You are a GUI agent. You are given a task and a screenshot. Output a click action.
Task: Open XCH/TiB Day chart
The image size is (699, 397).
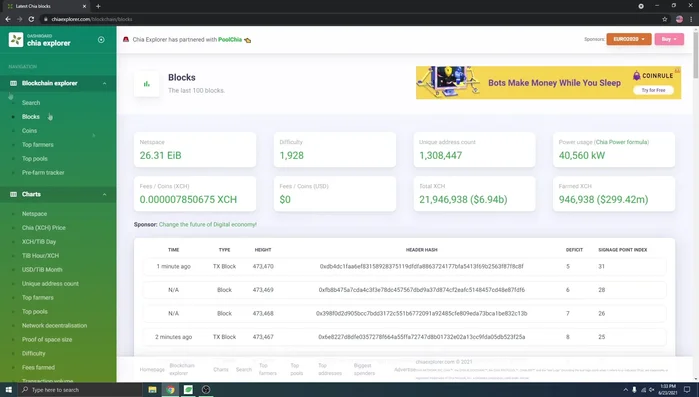coord(39,241)
